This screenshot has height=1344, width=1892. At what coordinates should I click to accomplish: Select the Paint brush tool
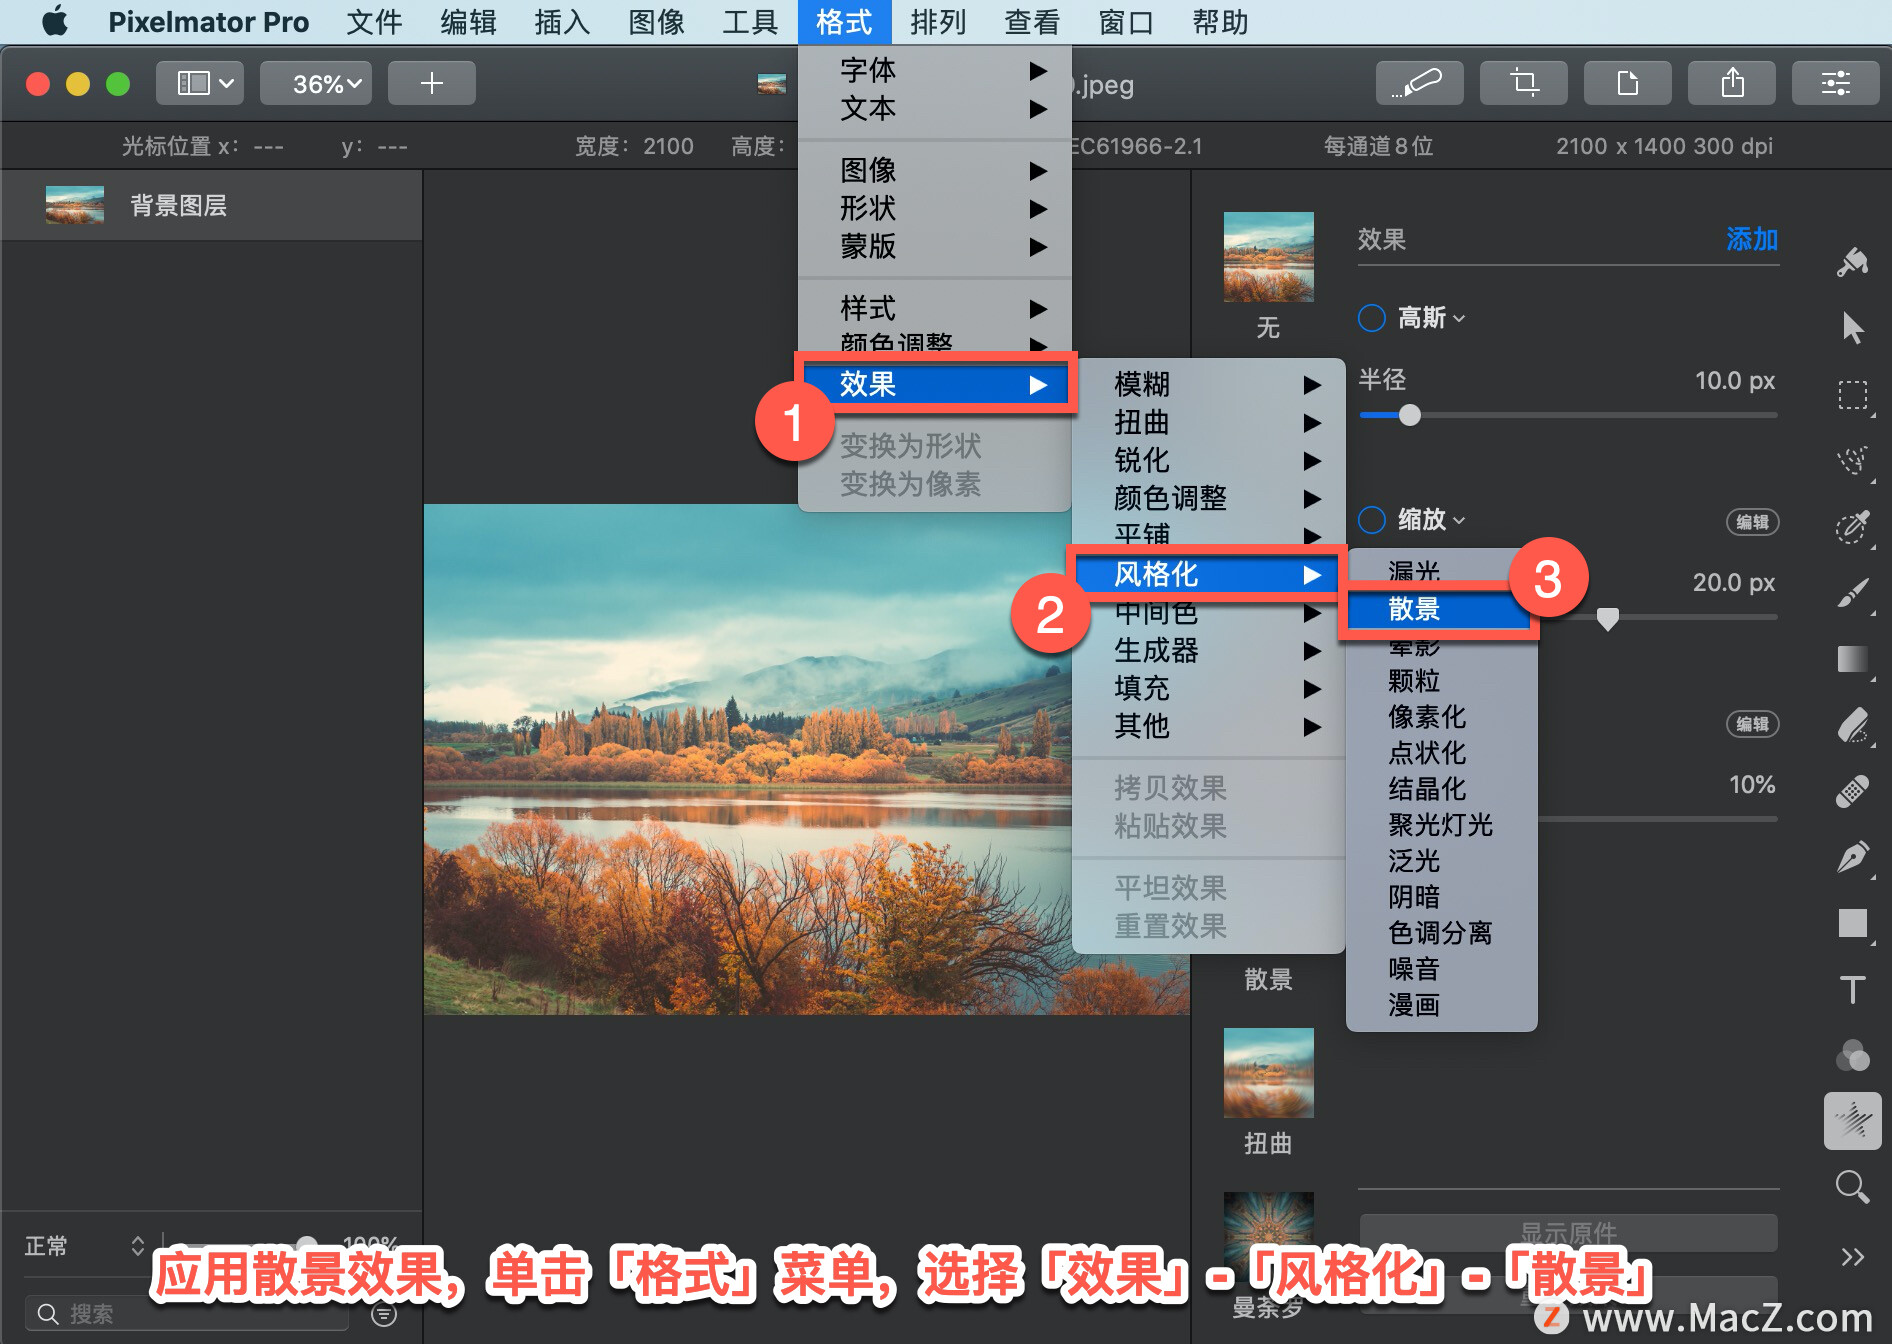[1852, 593]
